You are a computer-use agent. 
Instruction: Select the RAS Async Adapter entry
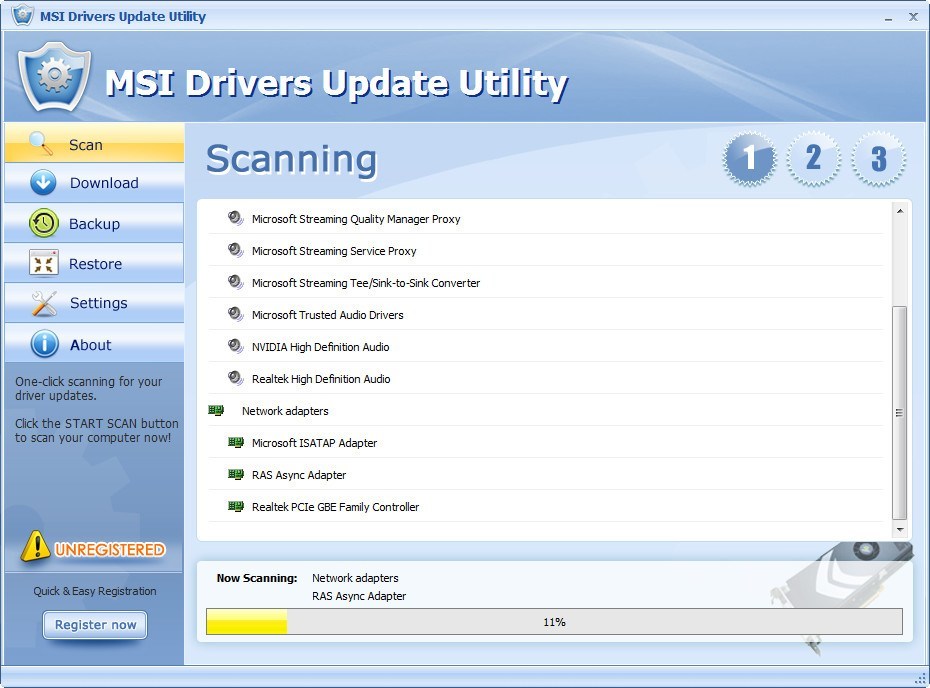coord(298,475)
